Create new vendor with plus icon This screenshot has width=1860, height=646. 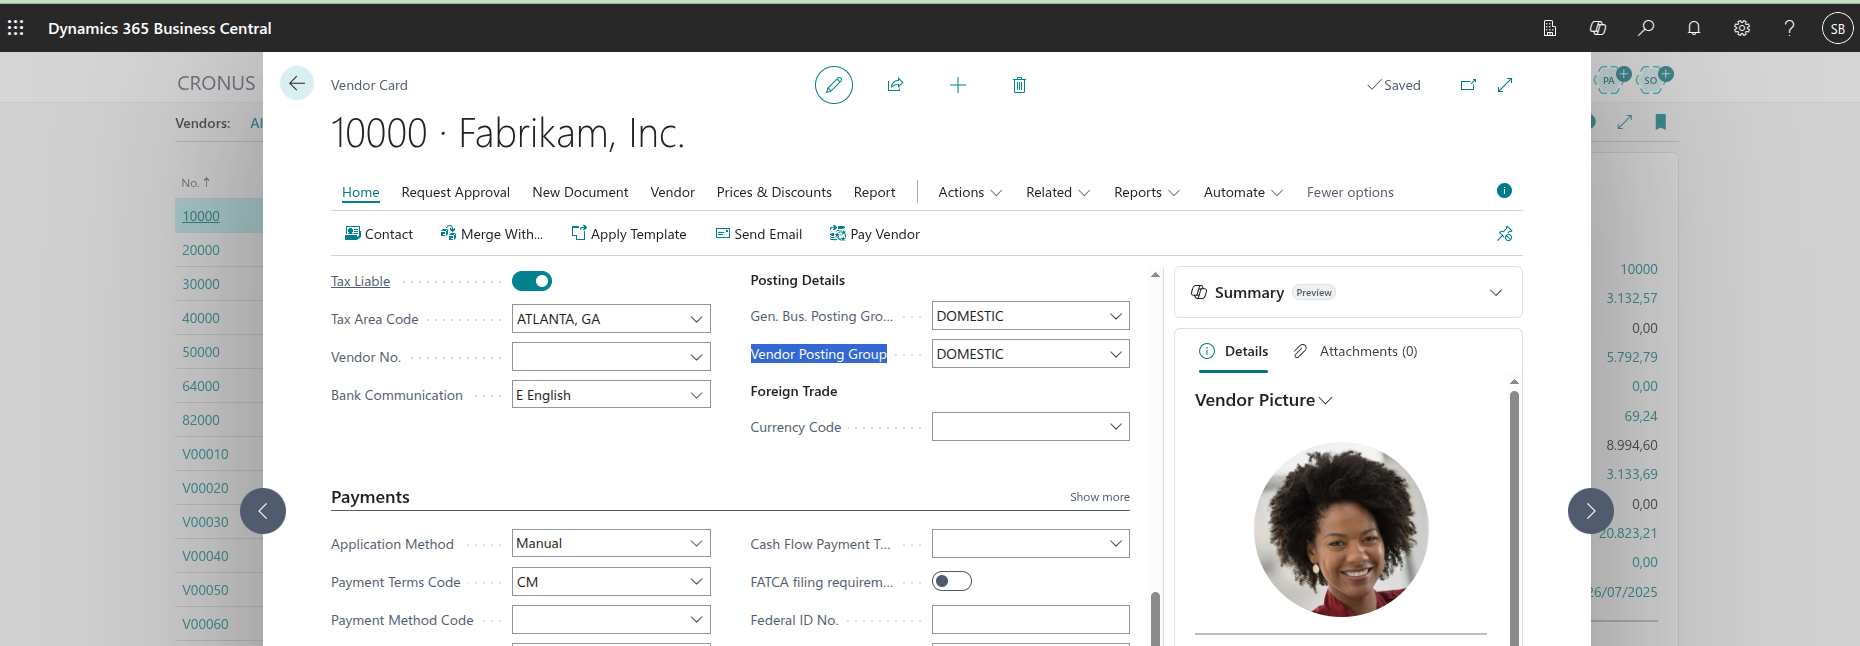click(x=958, y=85)
